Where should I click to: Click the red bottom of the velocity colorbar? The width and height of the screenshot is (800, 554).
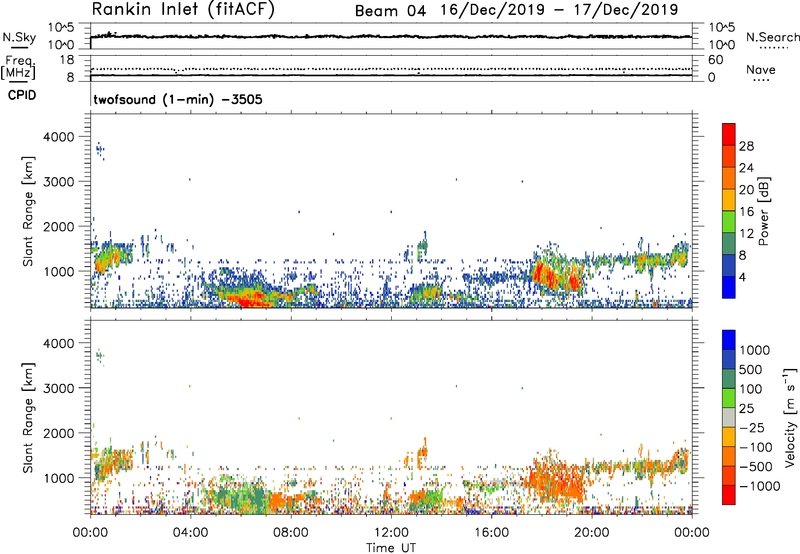point(729,495)
